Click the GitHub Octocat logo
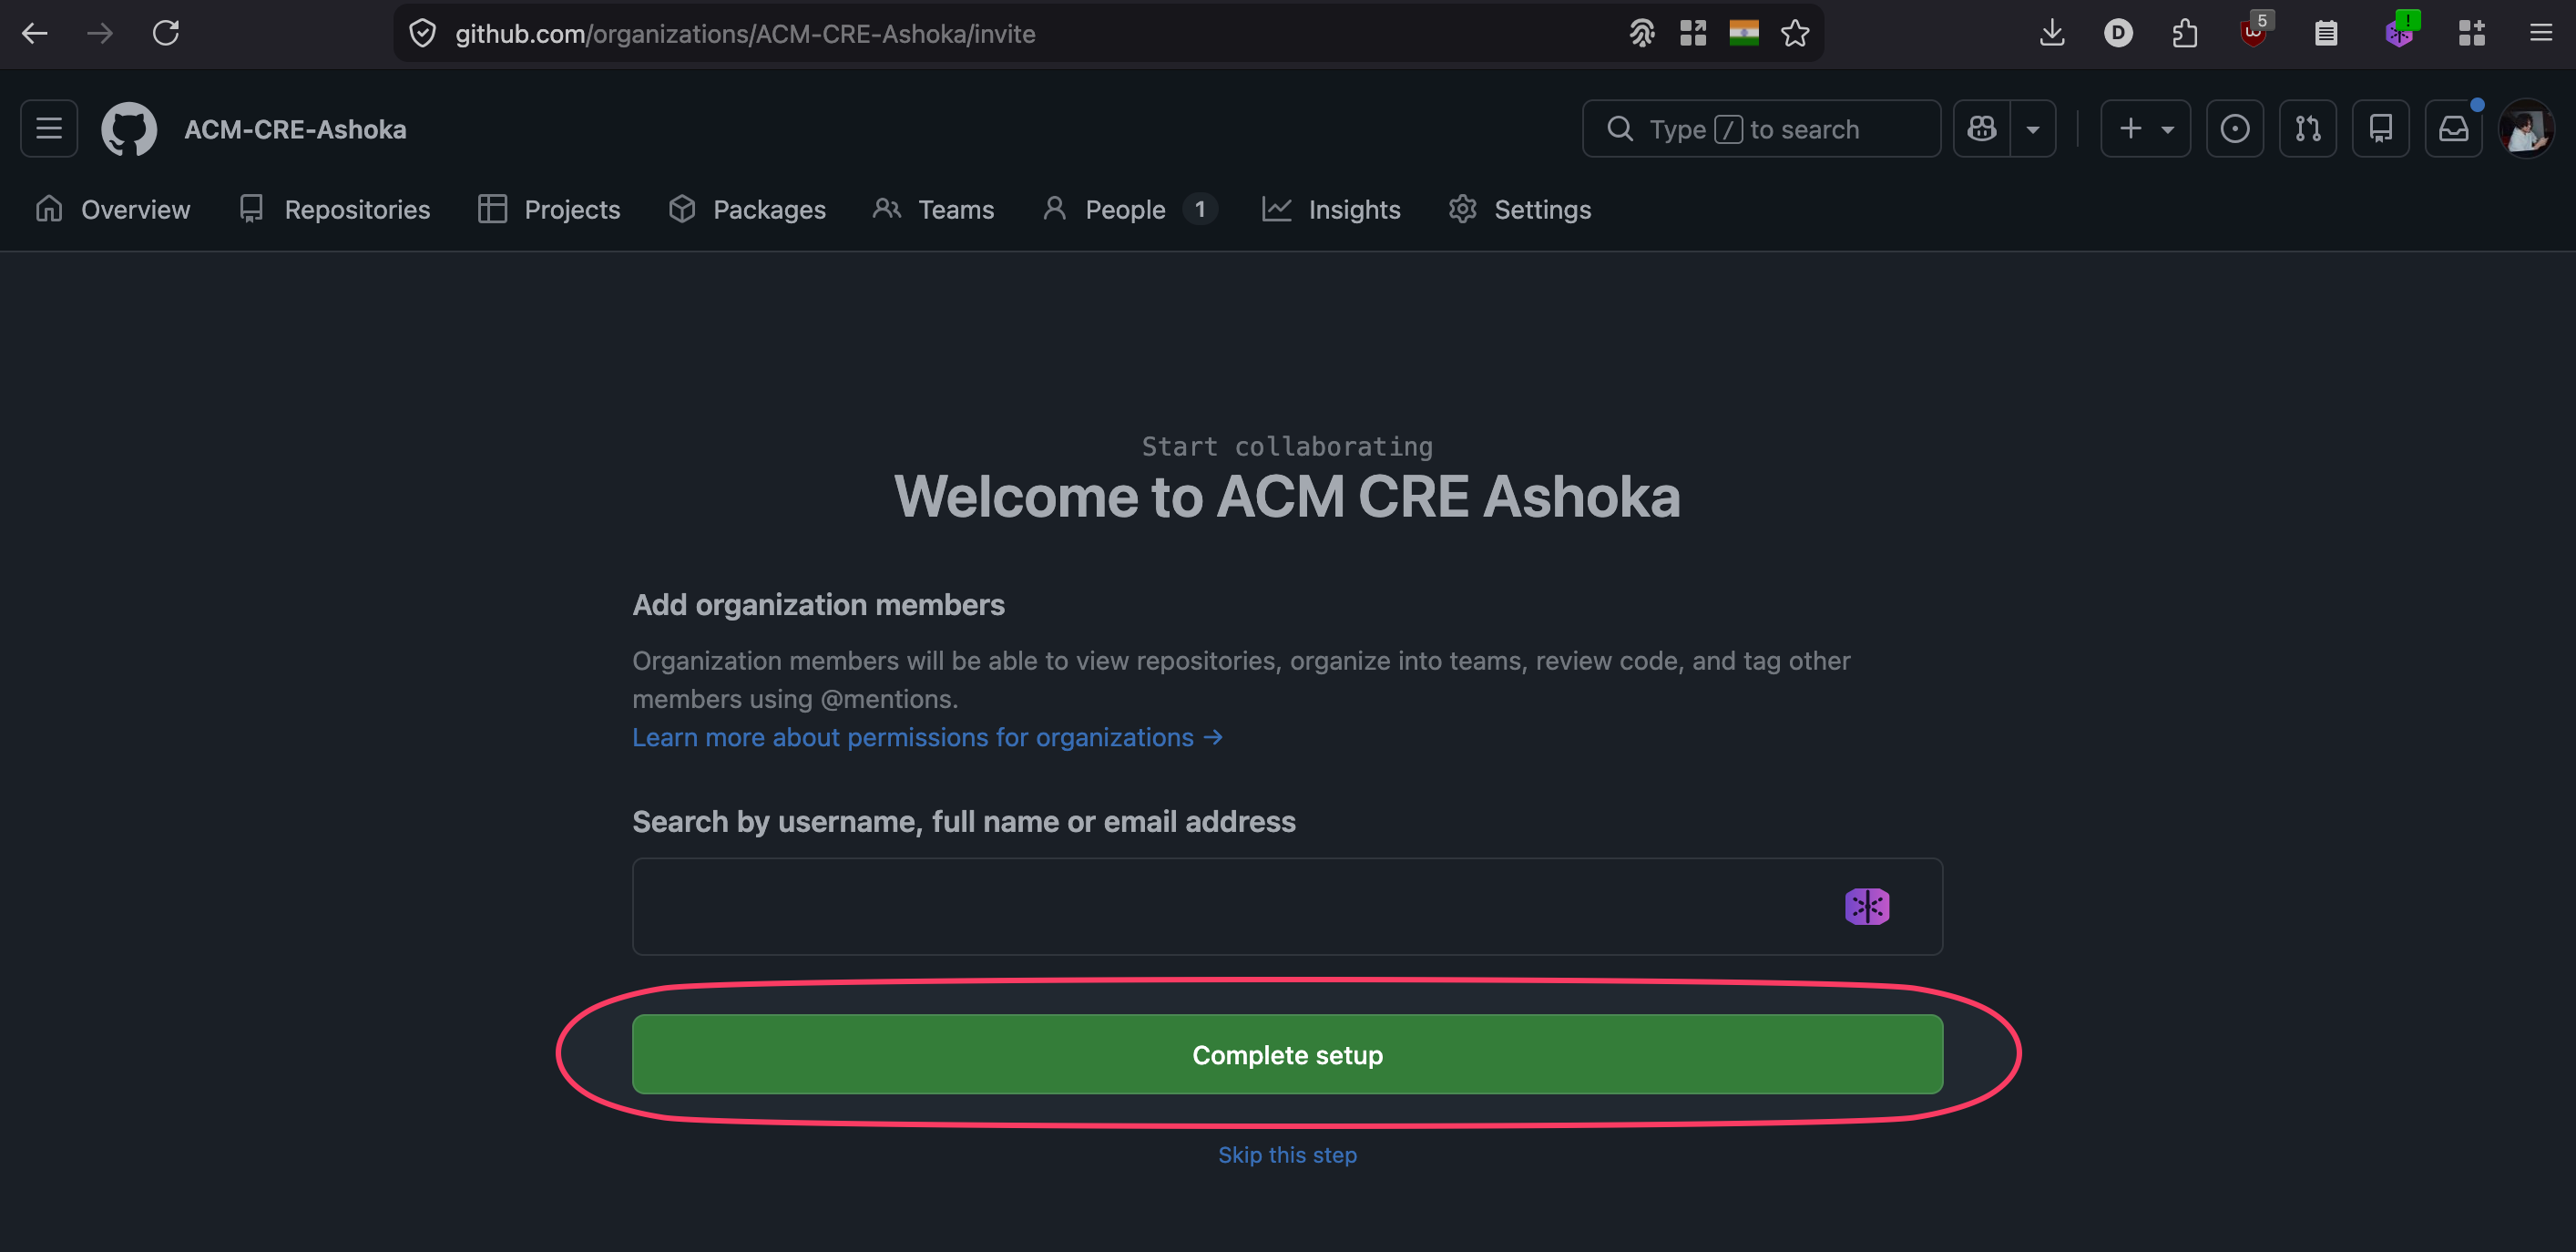This screenshot has height=1252, width=2576. tap(129, 128)
